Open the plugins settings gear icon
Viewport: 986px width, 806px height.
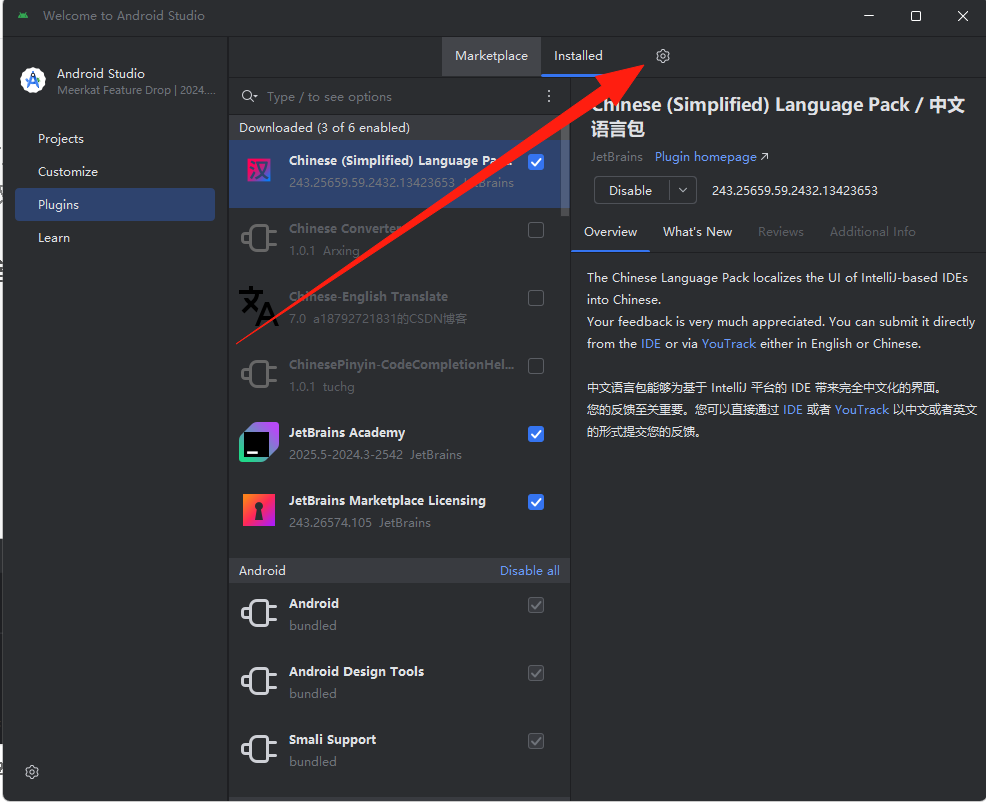pyautogui.click(x=663, y=56)
